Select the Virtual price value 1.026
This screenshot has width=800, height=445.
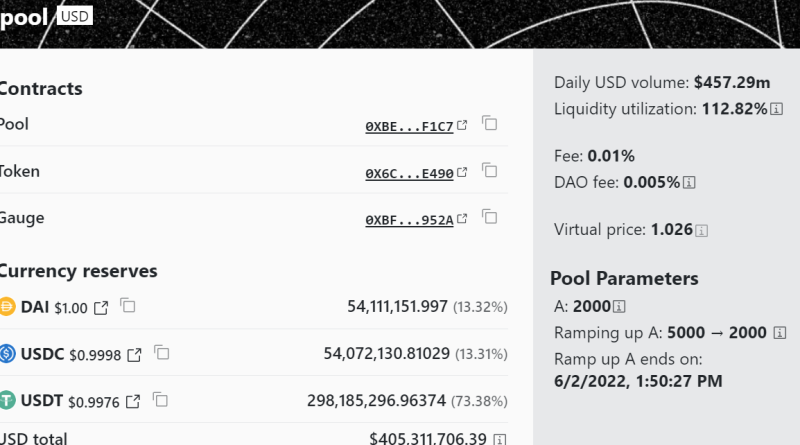point(672,229)
